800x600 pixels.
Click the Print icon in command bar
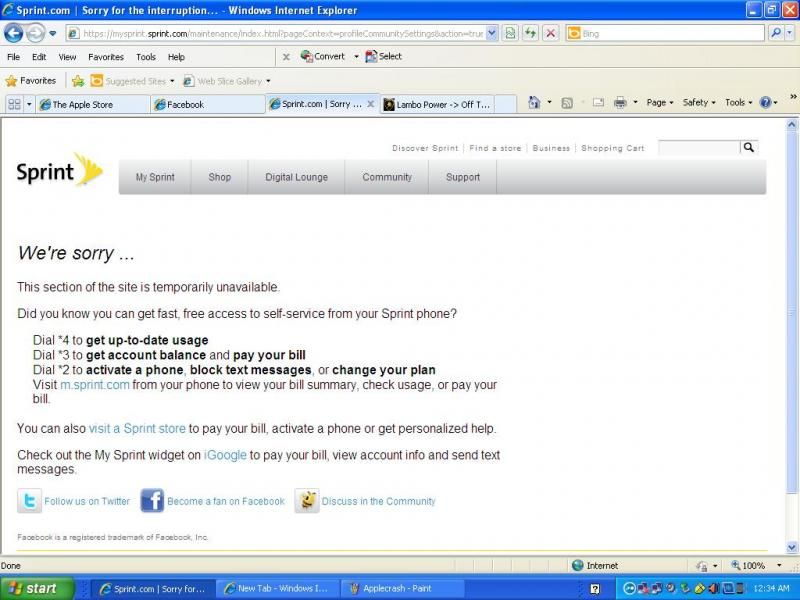coord(619,102)
